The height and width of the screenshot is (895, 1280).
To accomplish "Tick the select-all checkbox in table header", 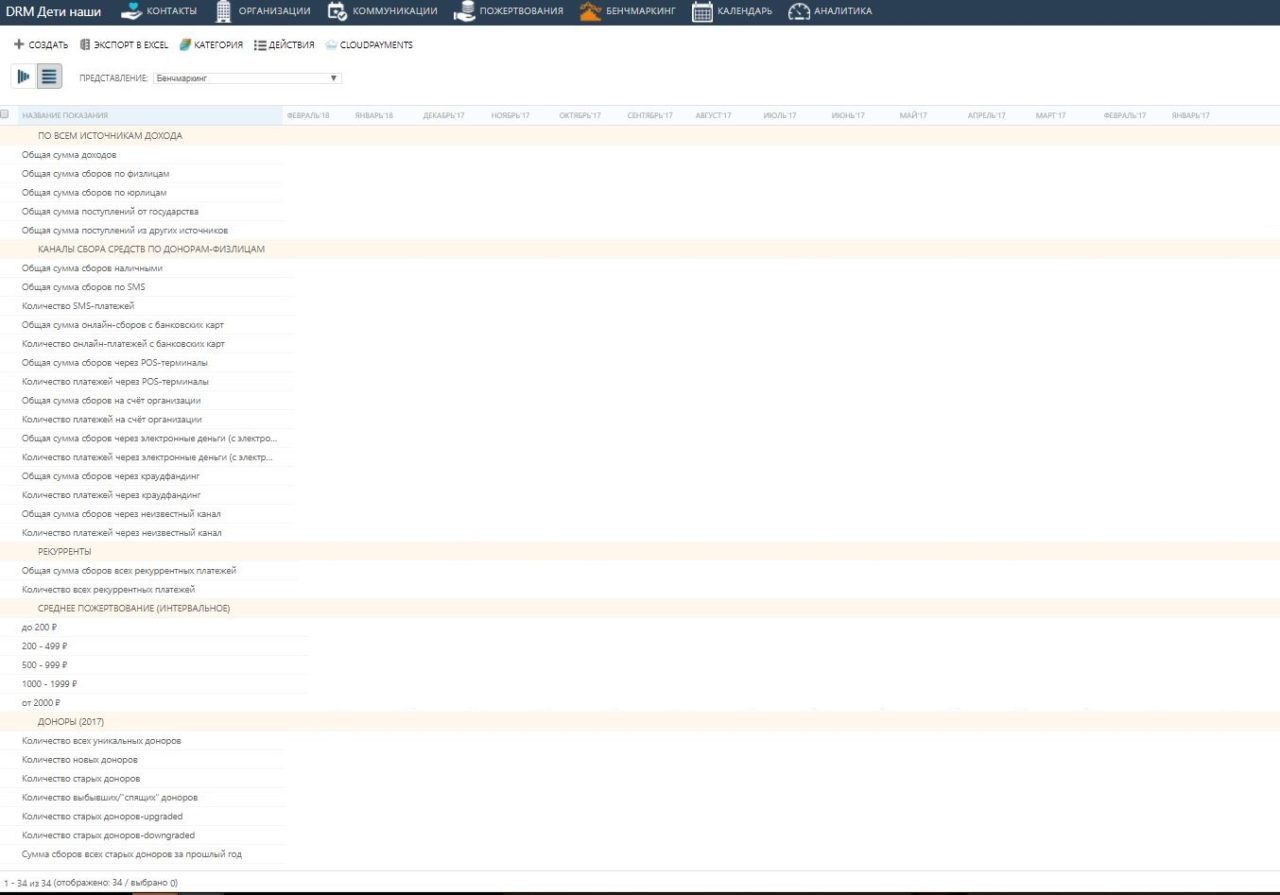I will [5, 115].
